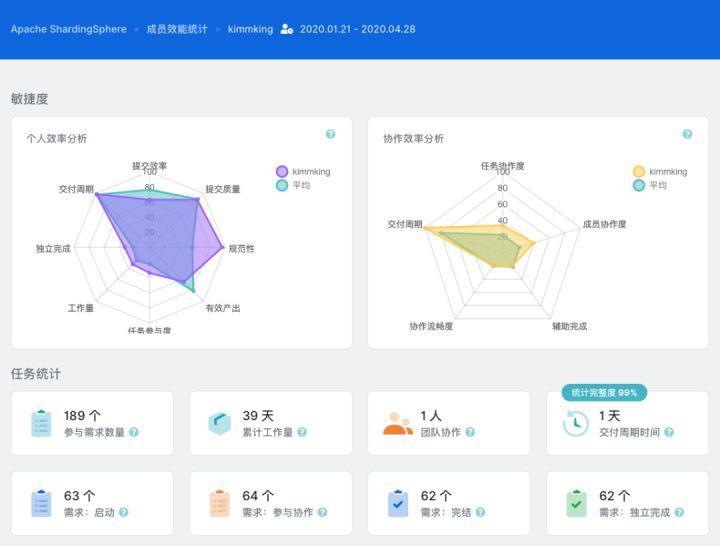Toggle purple kimmking legend in personal chart
This screenshot has height=546, width=720.
pos(303,172)
